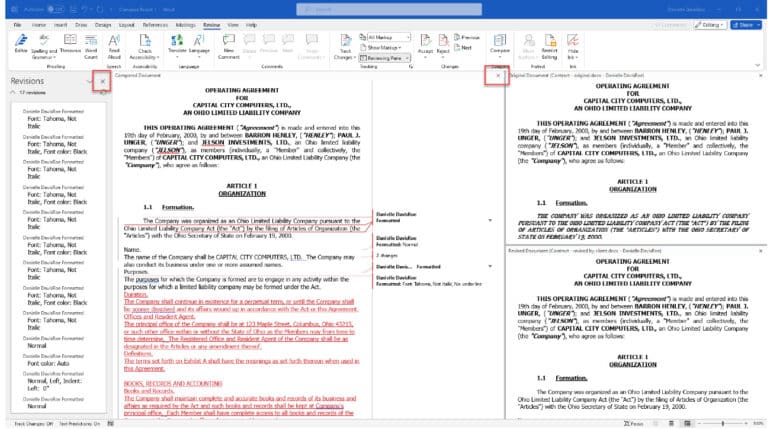The height and width of the screenshot is (429, 770).
Task: Switch to Focus mode in status bar
Action: point(633,423)
